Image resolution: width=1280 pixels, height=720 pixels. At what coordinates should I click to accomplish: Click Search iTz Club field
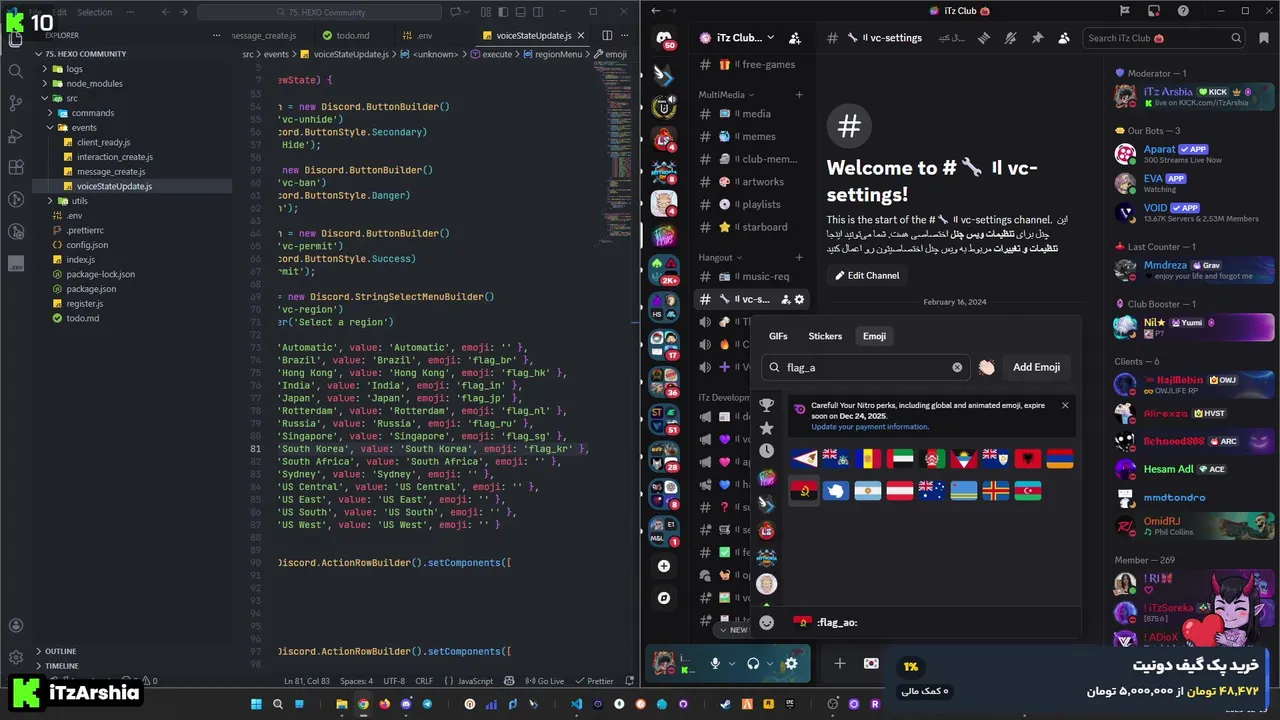[x=1164, y=38]
